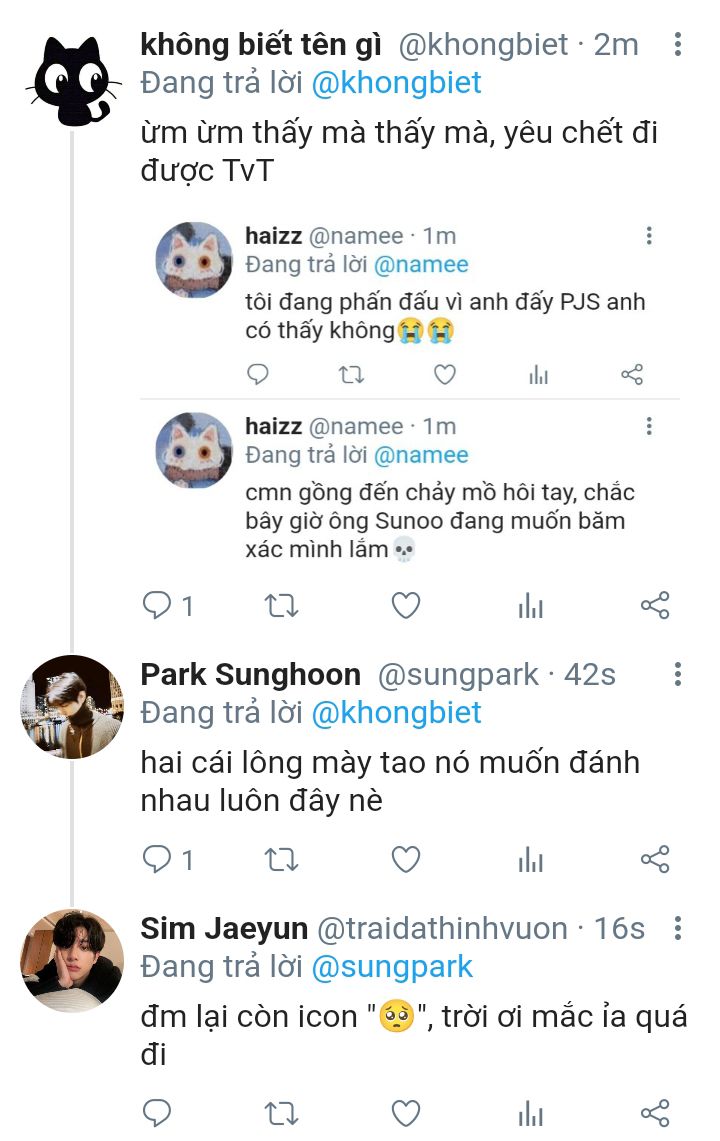Retweet Park Sunghoon's tweet
The image size is (720, 1141).
coord(282,859)
